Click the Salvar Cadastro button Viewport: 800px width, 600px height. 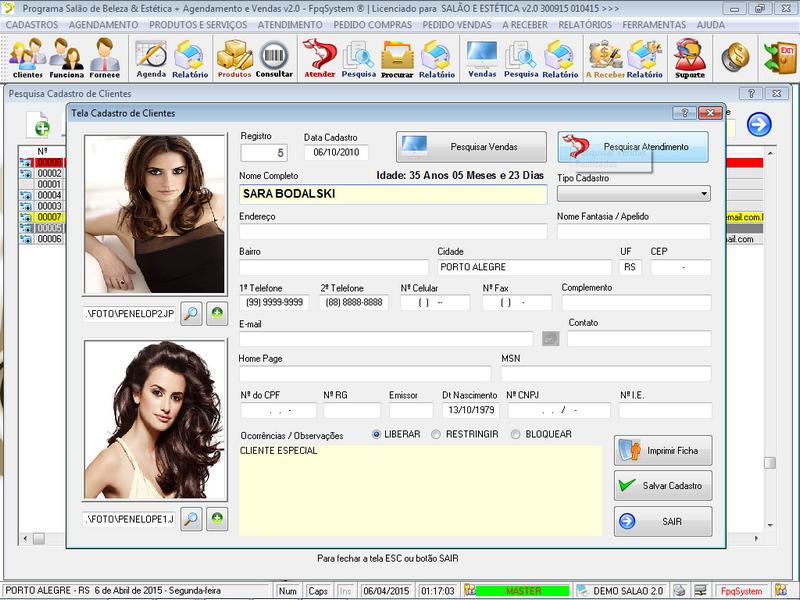pyautogui.click(x=663, y=486)
